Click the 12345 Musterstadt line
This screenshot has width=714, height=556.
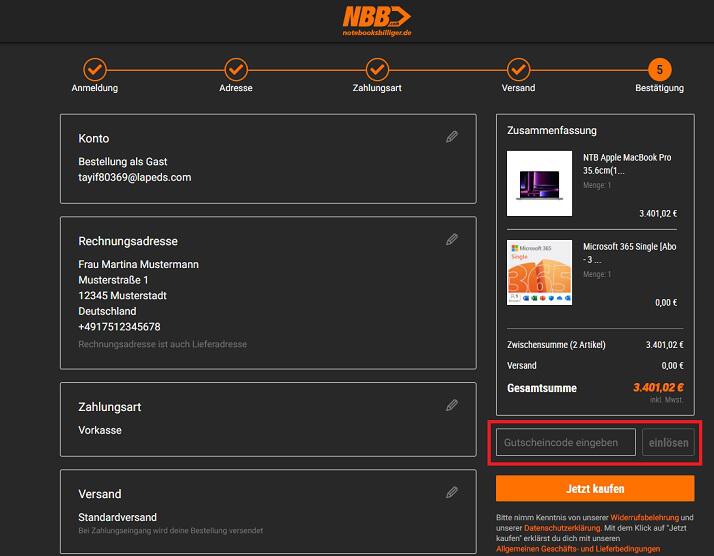[122, 296]
